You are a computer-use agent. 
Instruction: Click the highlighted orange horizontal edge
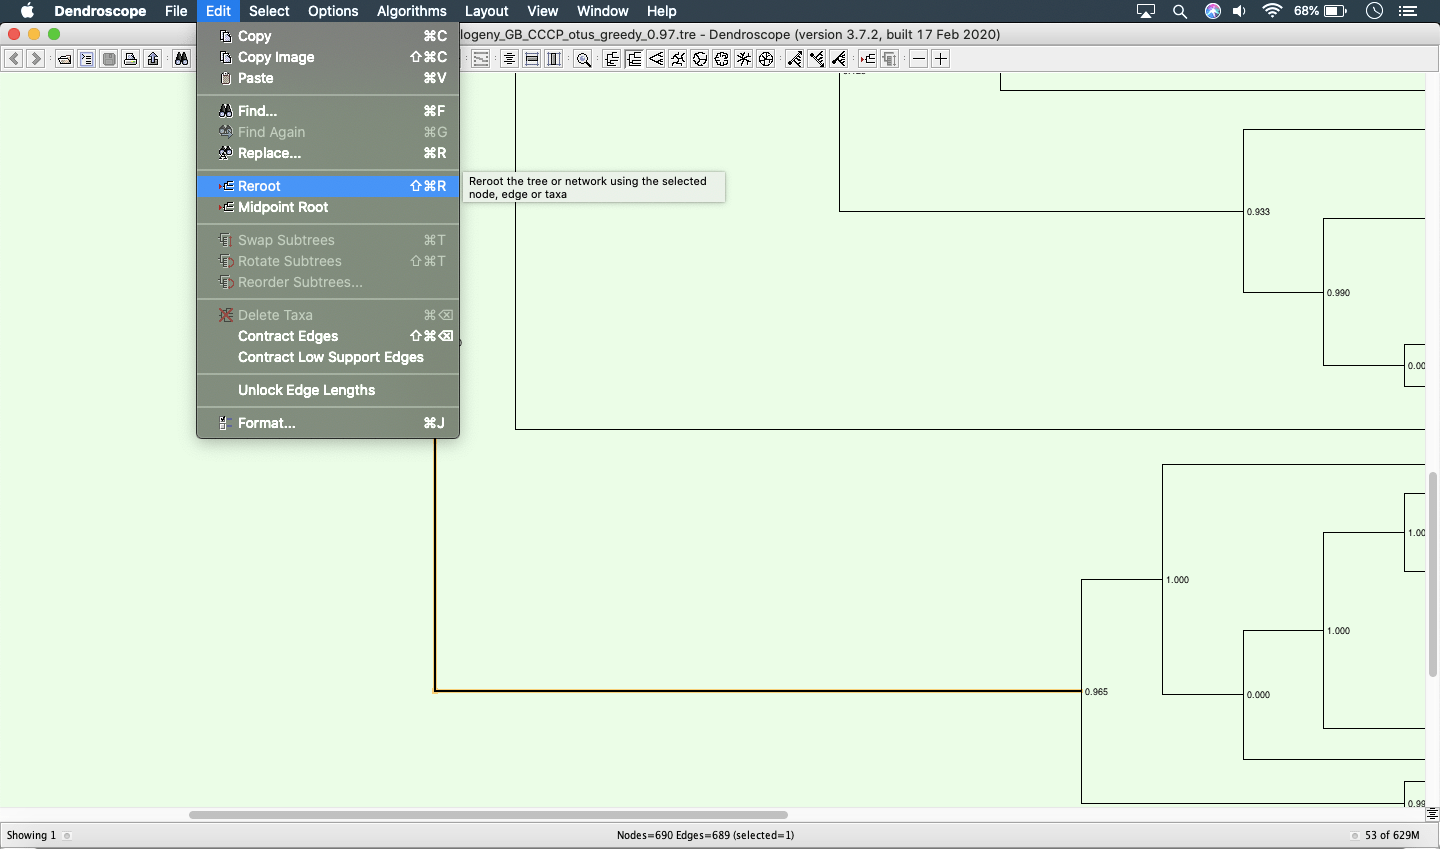tap(758, 691)
